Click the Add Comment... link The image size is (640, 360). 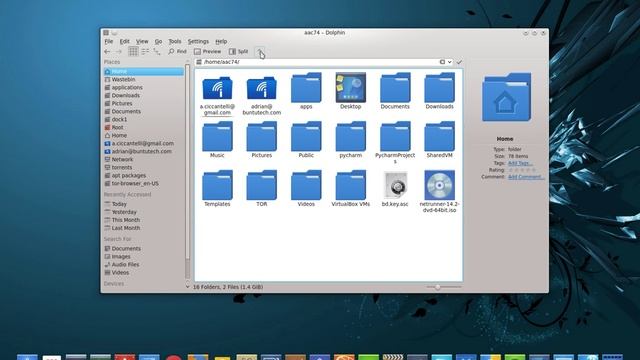point(526,177)
